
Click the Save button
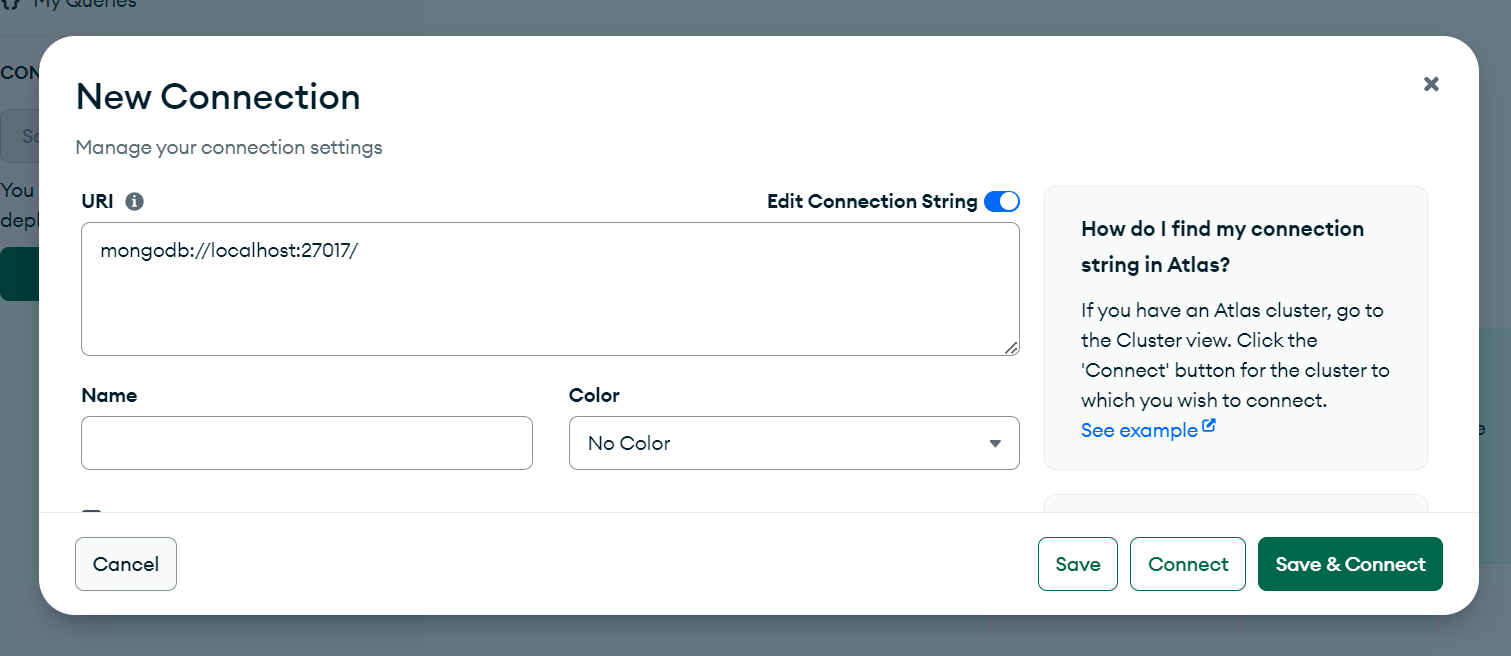pyautogui.click(x=1077, y=563)
